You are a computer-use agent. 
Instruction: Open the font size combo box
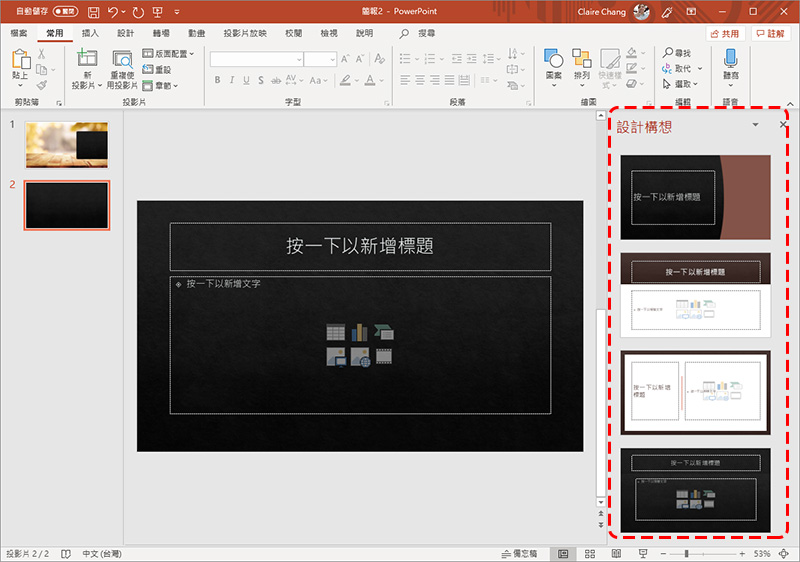320,59
